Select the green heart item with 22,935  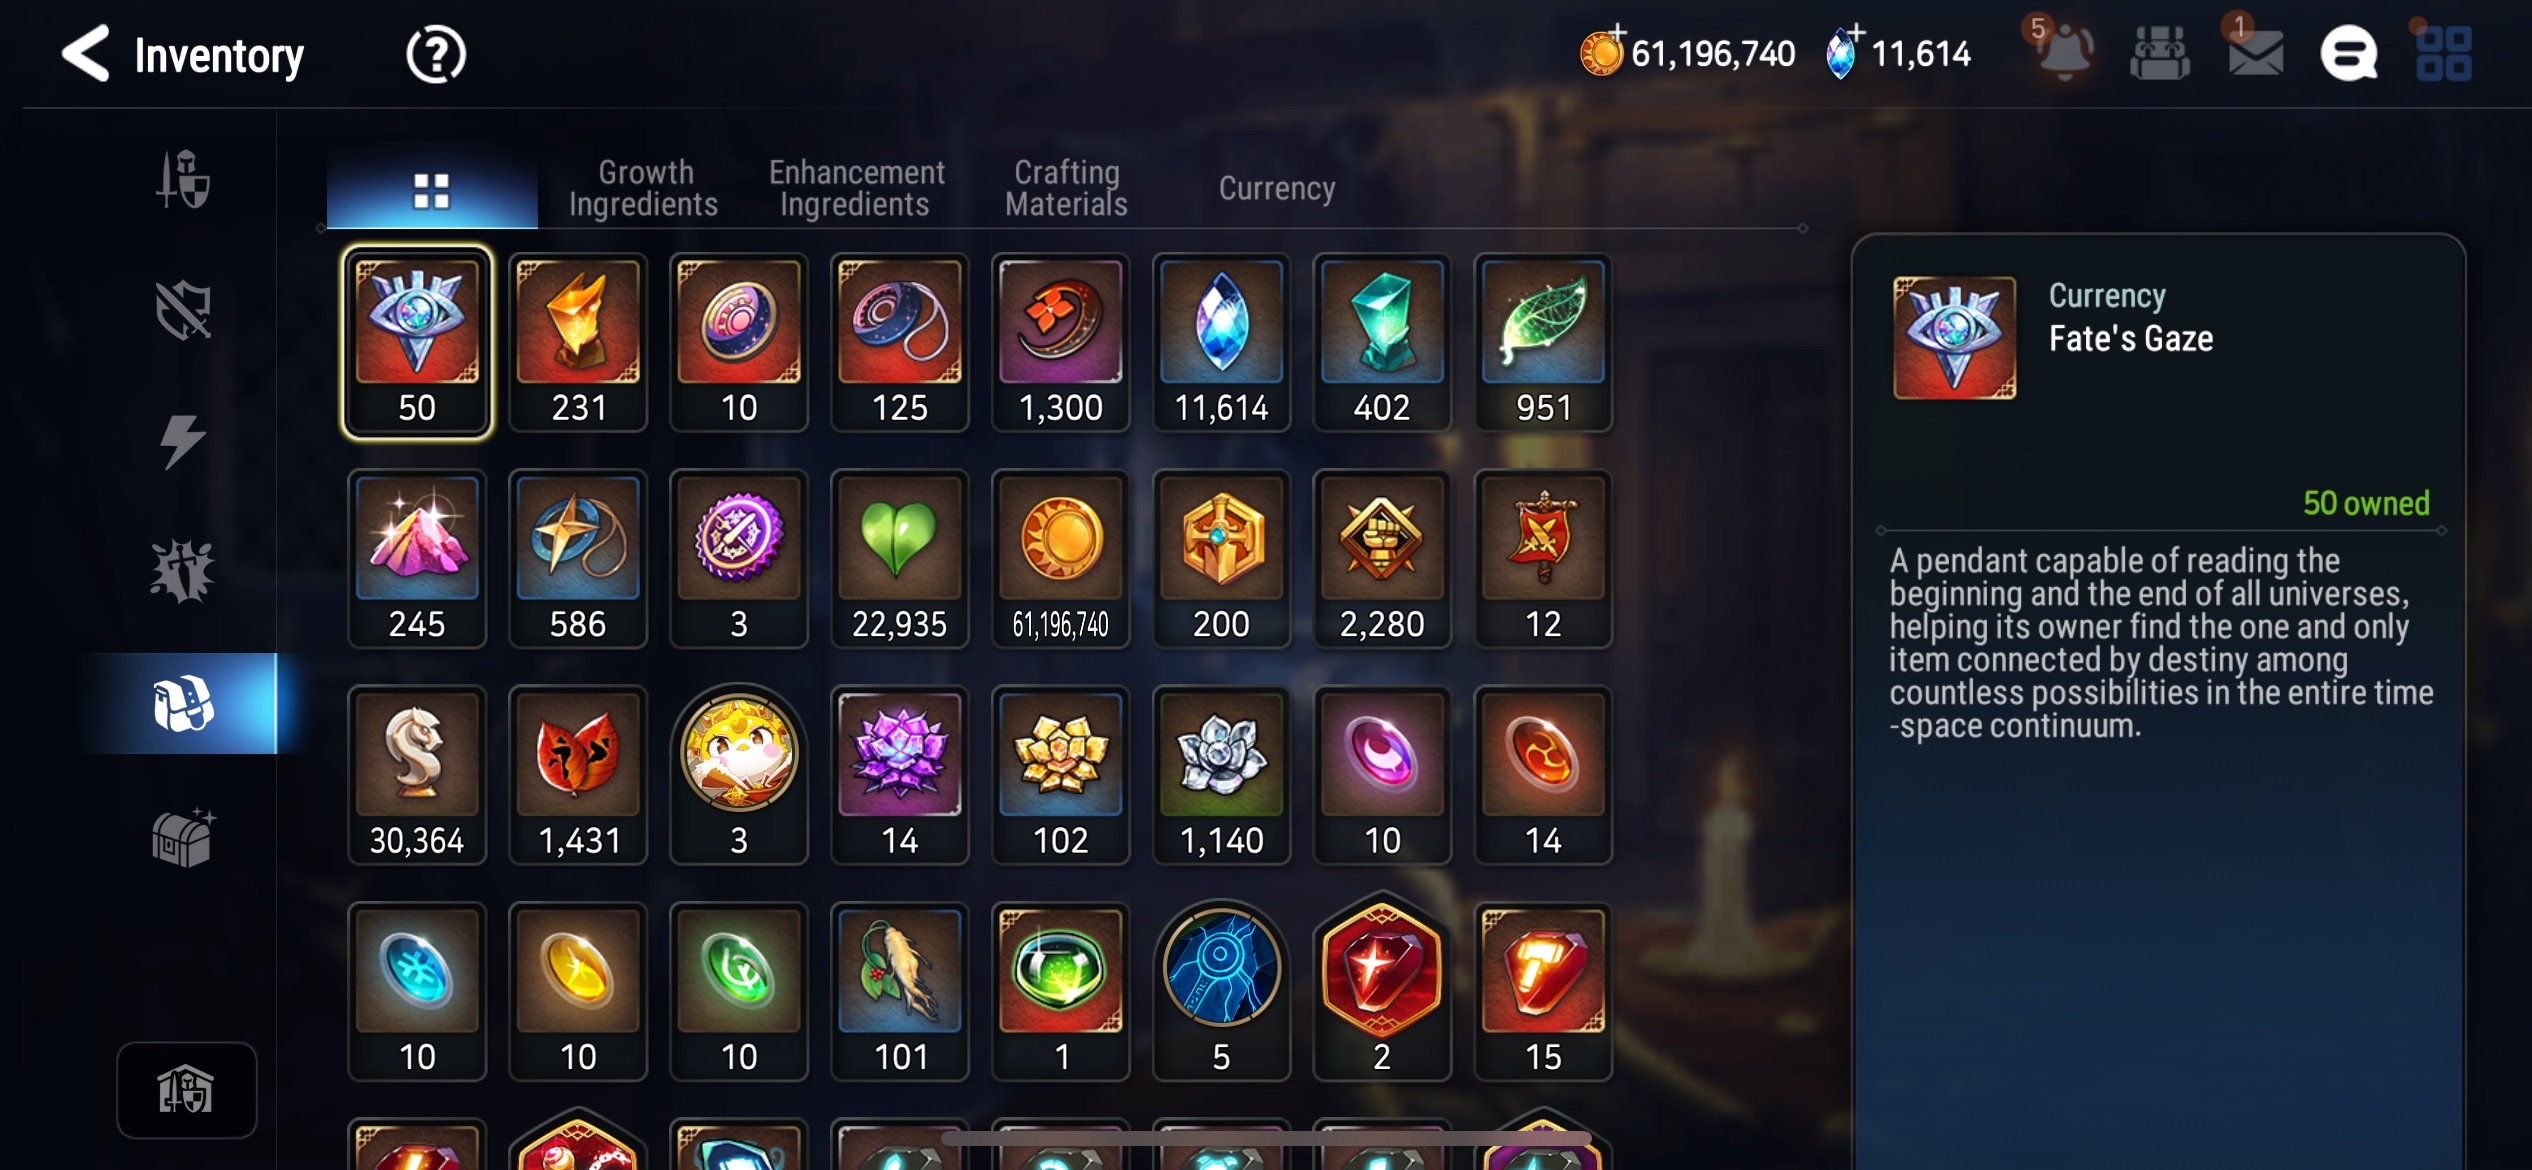click(899, 559)
